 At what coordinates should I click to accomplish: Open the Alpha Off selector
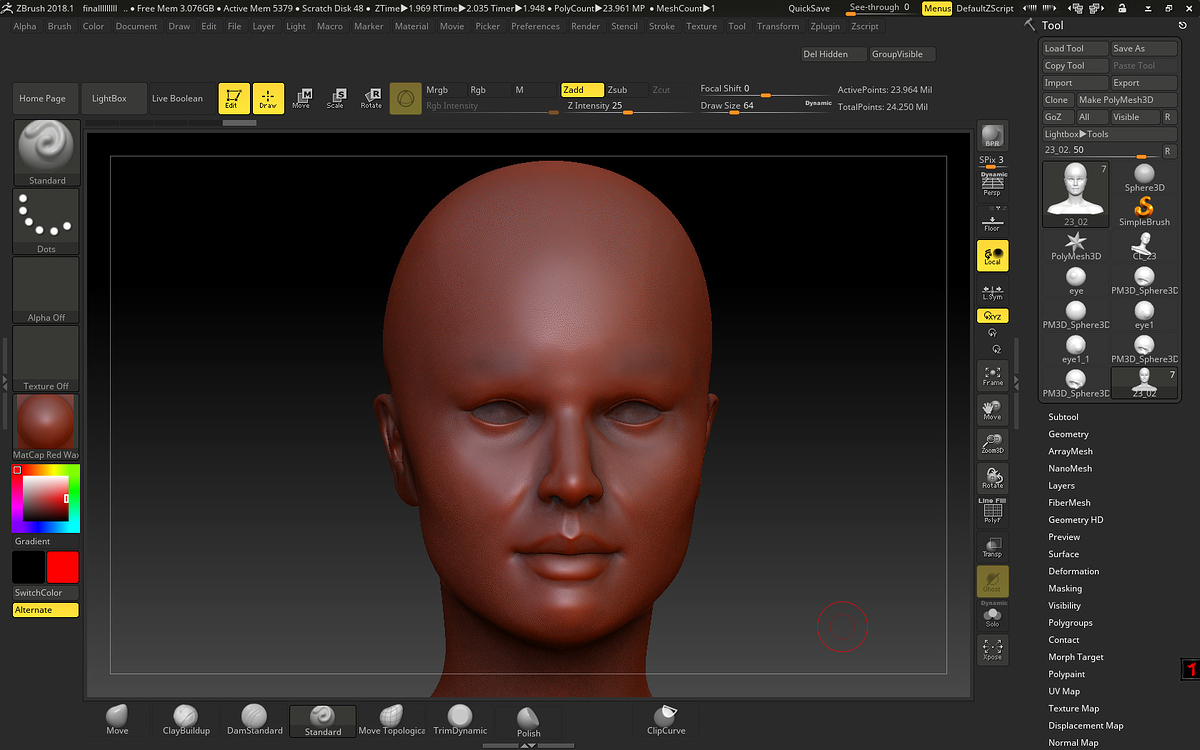point(46,290)
